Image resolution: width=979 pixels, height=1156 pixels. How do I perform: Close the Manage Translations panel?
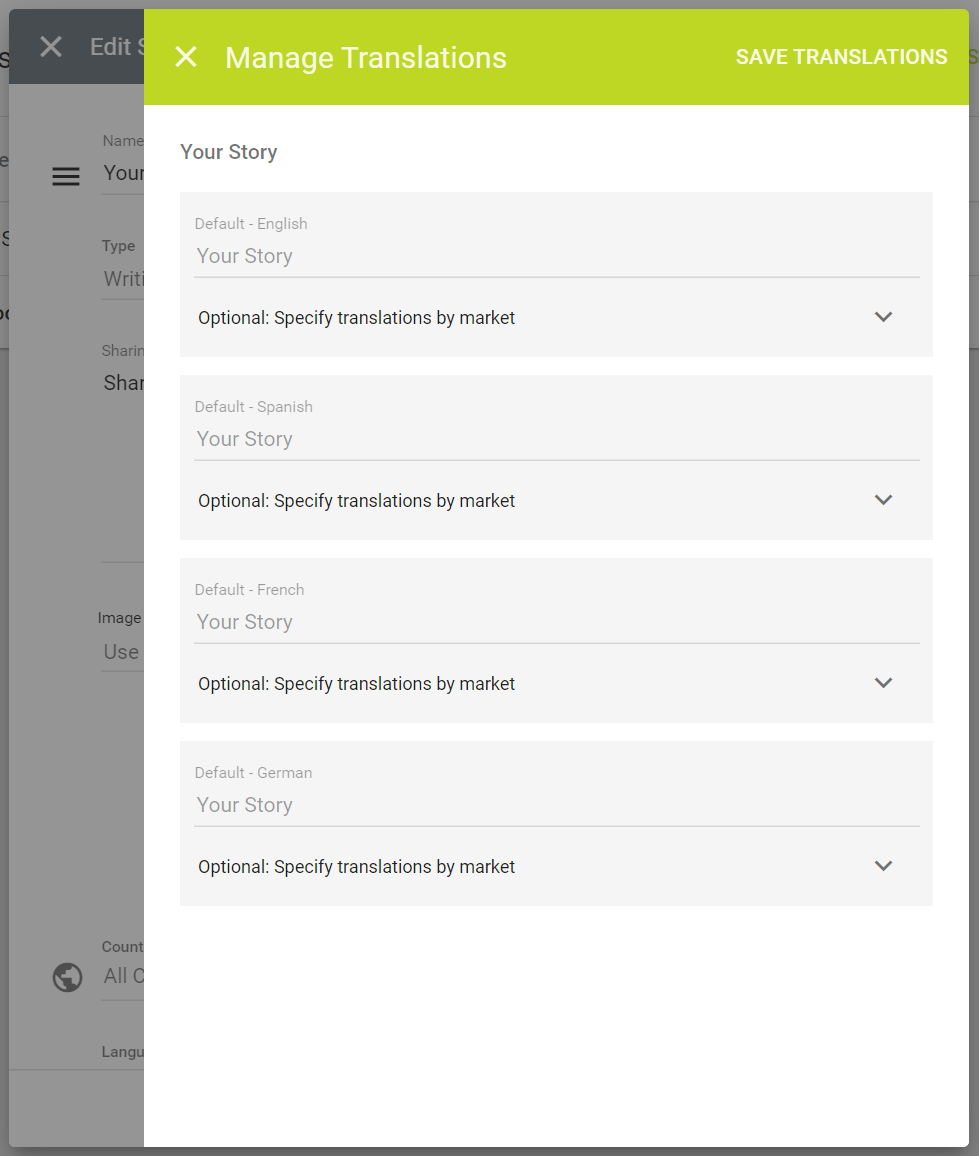pos(186,57)
